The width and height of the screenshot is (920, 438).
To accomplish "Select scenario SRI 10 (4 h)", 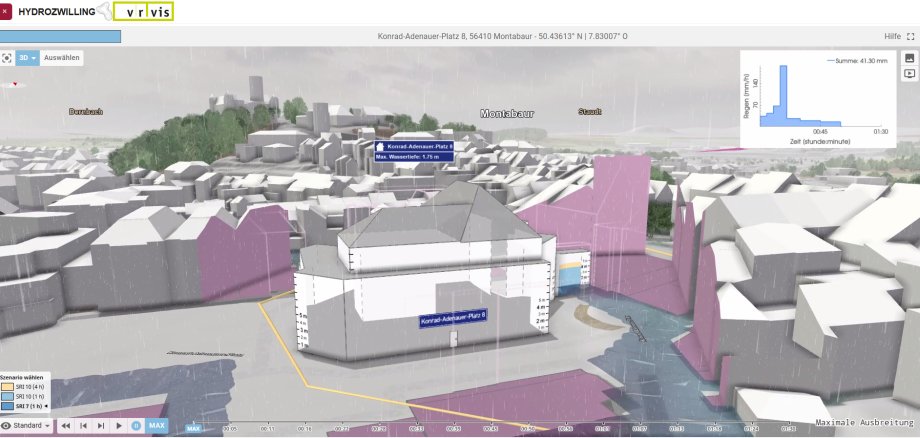I will 23,386.
